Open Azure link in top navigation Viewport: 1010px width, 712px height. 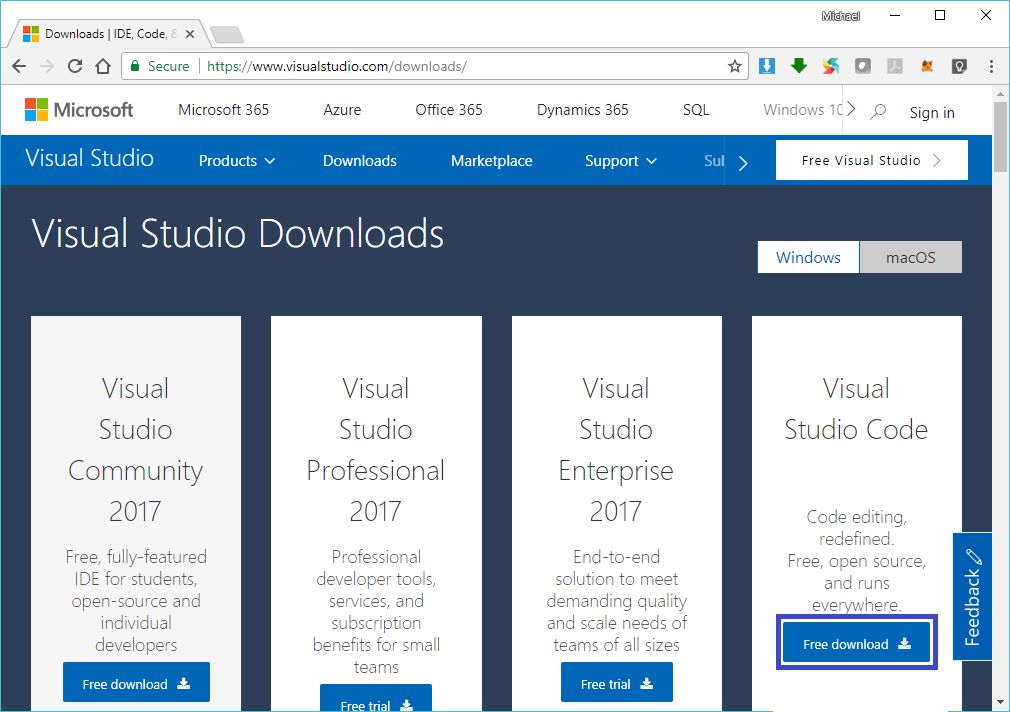[342, 110]
